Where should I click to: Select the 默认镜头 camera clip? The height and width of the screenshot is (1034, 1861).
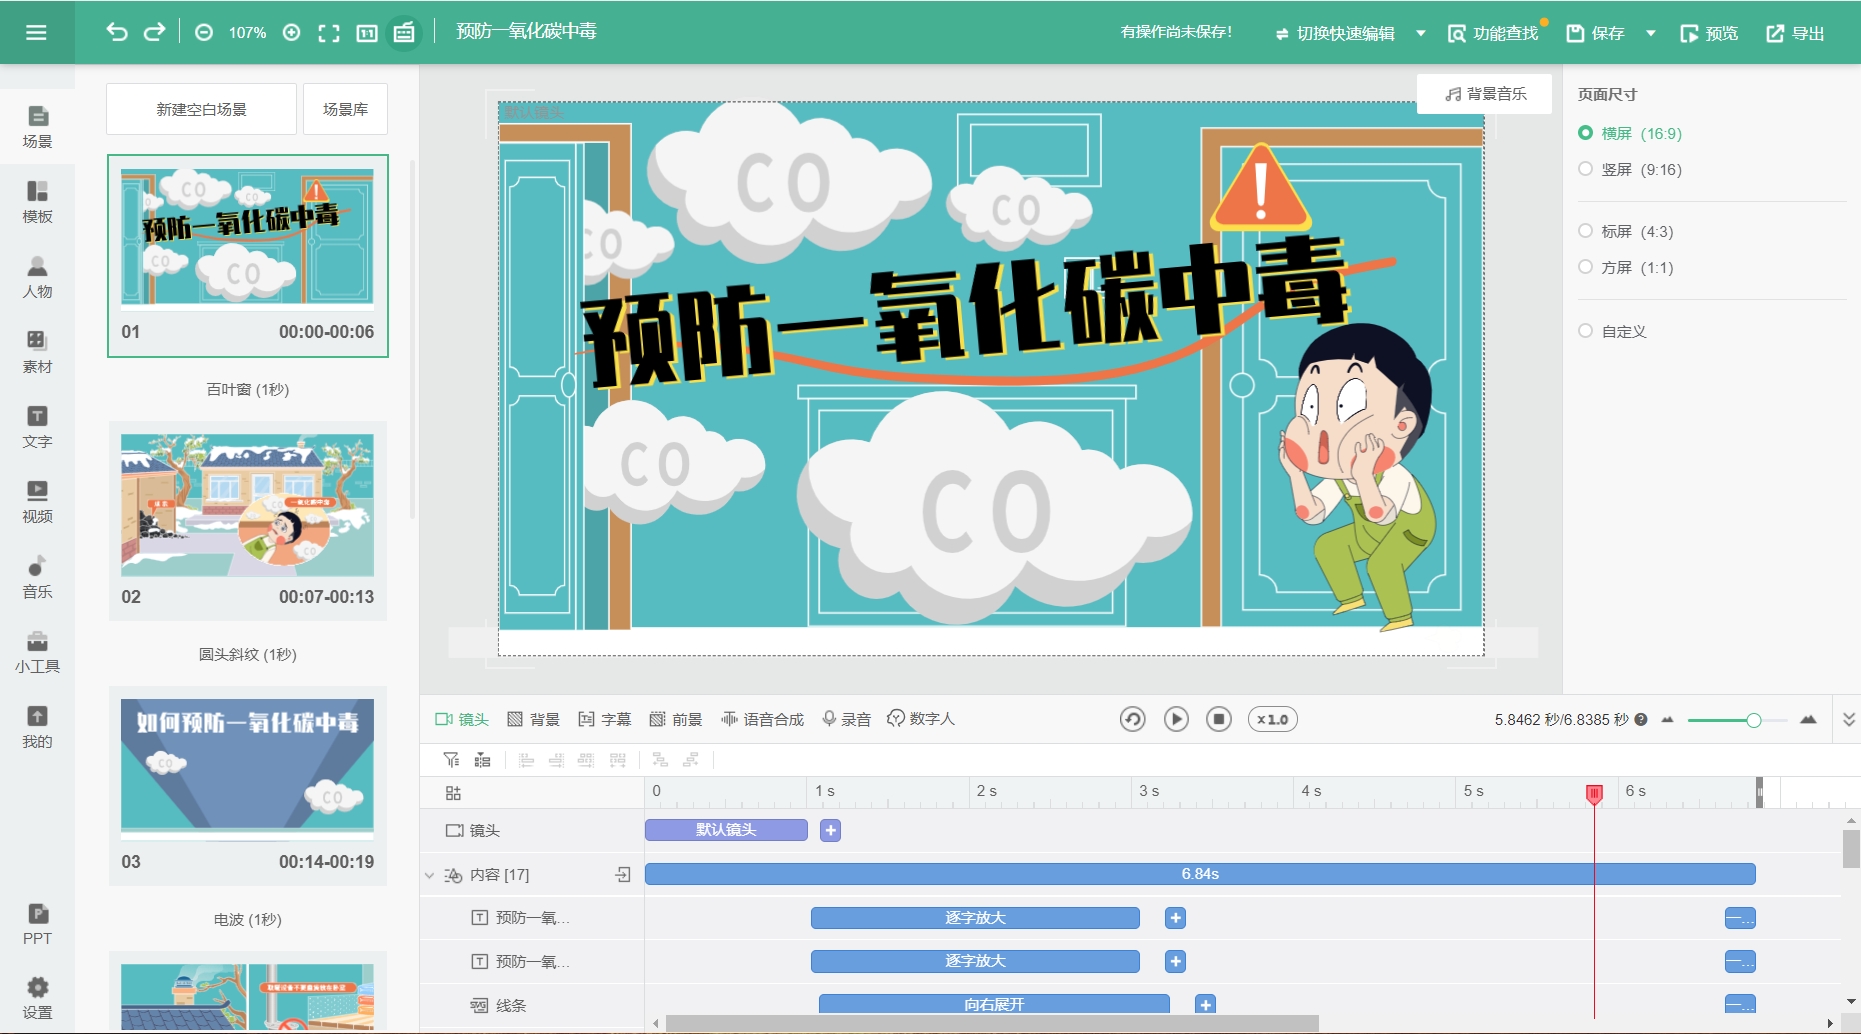[x=726, y=830]
